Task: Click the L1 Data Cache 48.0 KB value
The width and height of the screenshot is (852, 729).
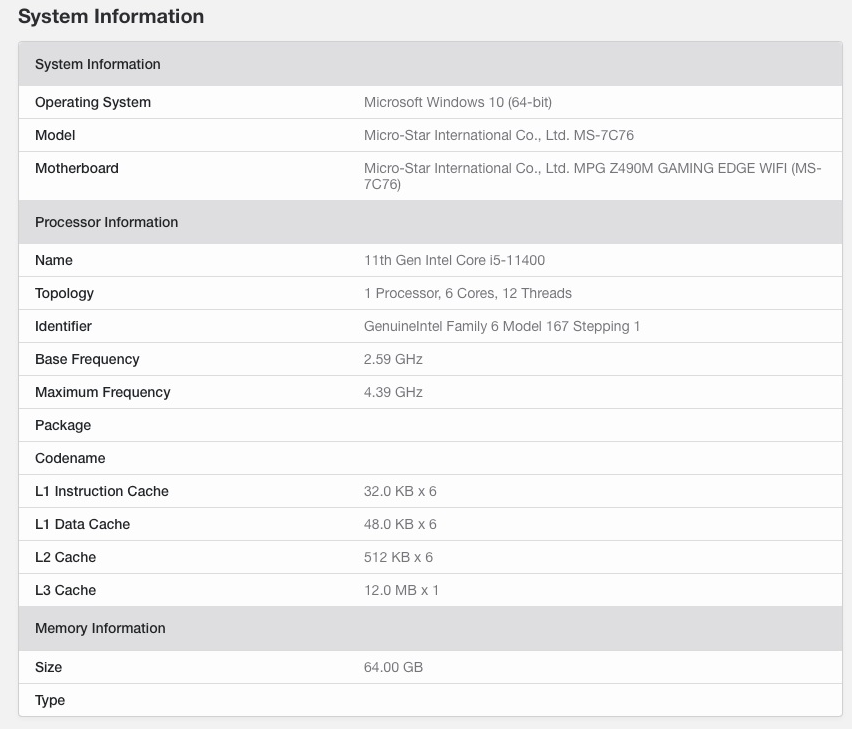Action: [400, 524]
